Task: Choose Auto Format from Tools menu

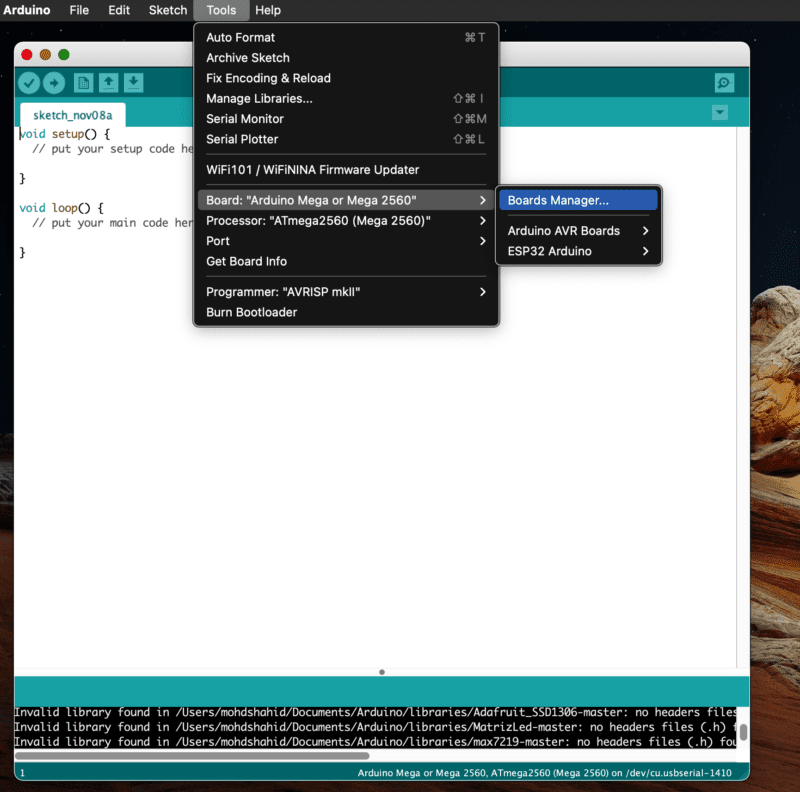Action: [x=346, y=37]
